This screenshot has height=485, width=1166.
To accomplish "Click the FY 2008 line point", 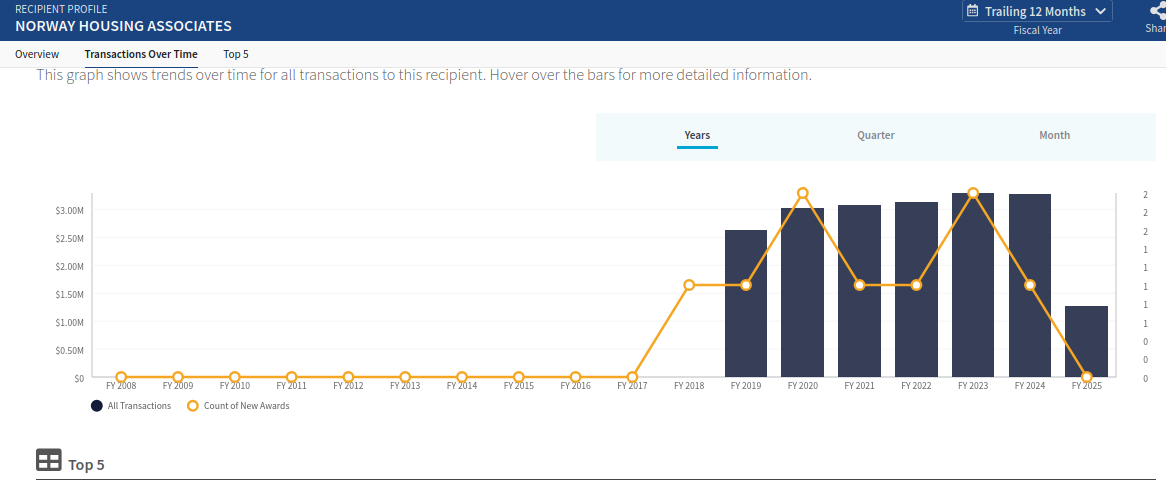I will coord(121,377).
